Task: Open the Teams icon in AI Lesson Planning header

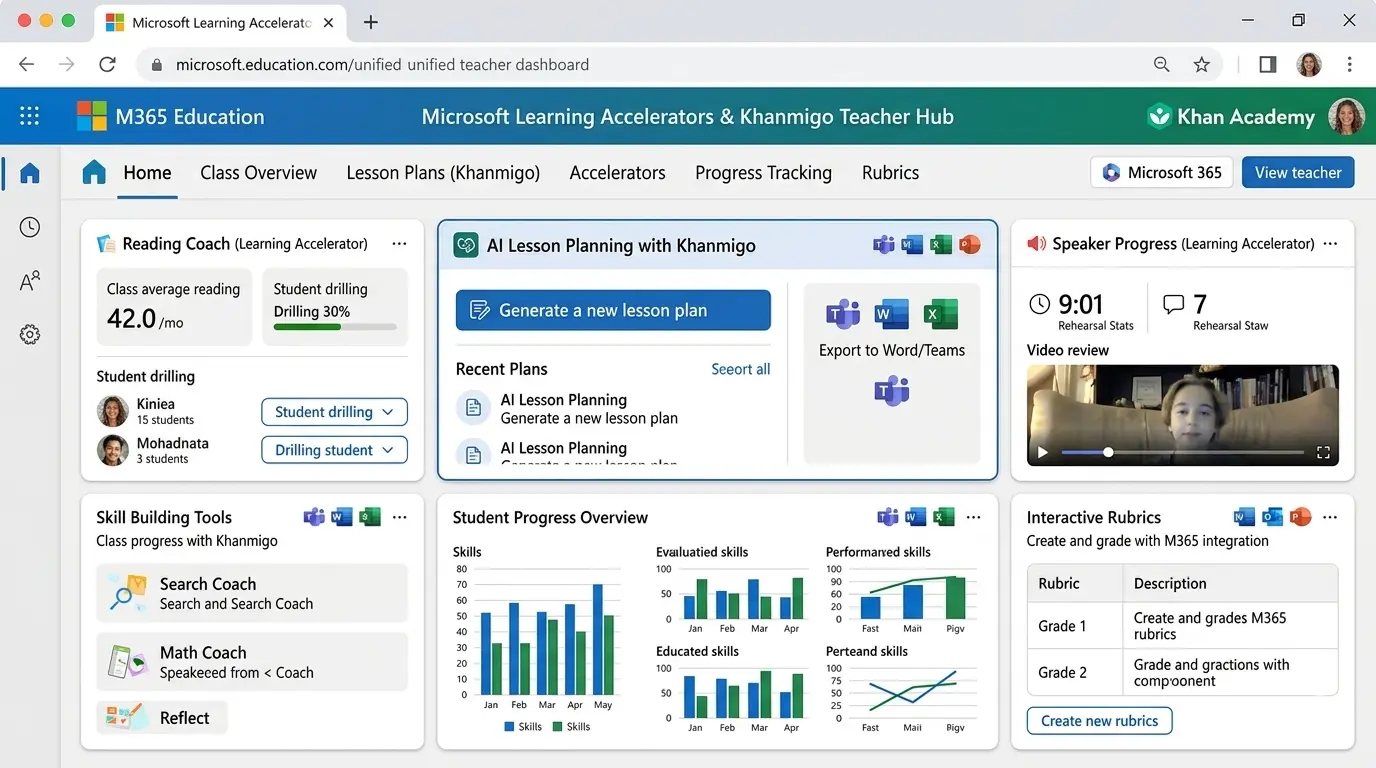Action: coord(883,244)
